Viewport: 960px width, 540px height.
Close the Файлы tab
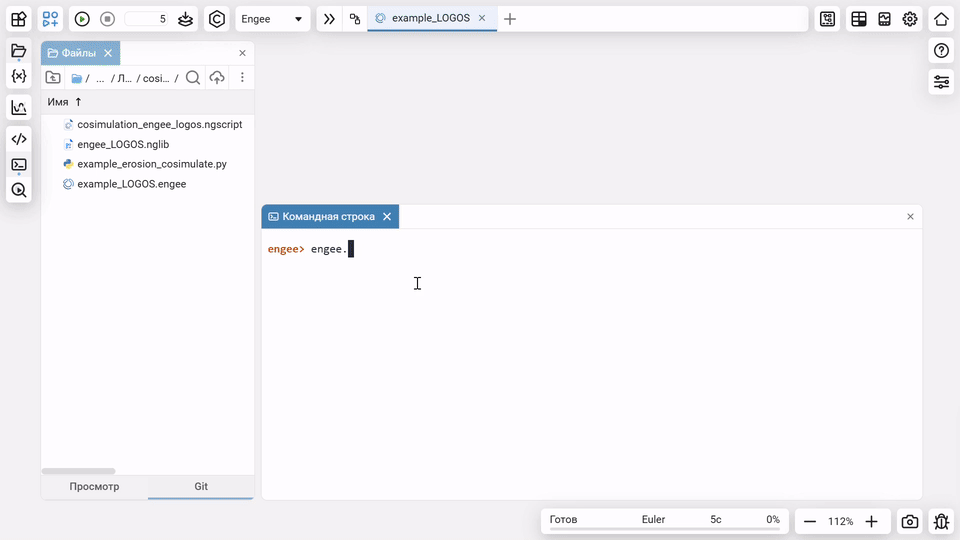point(108,53)
